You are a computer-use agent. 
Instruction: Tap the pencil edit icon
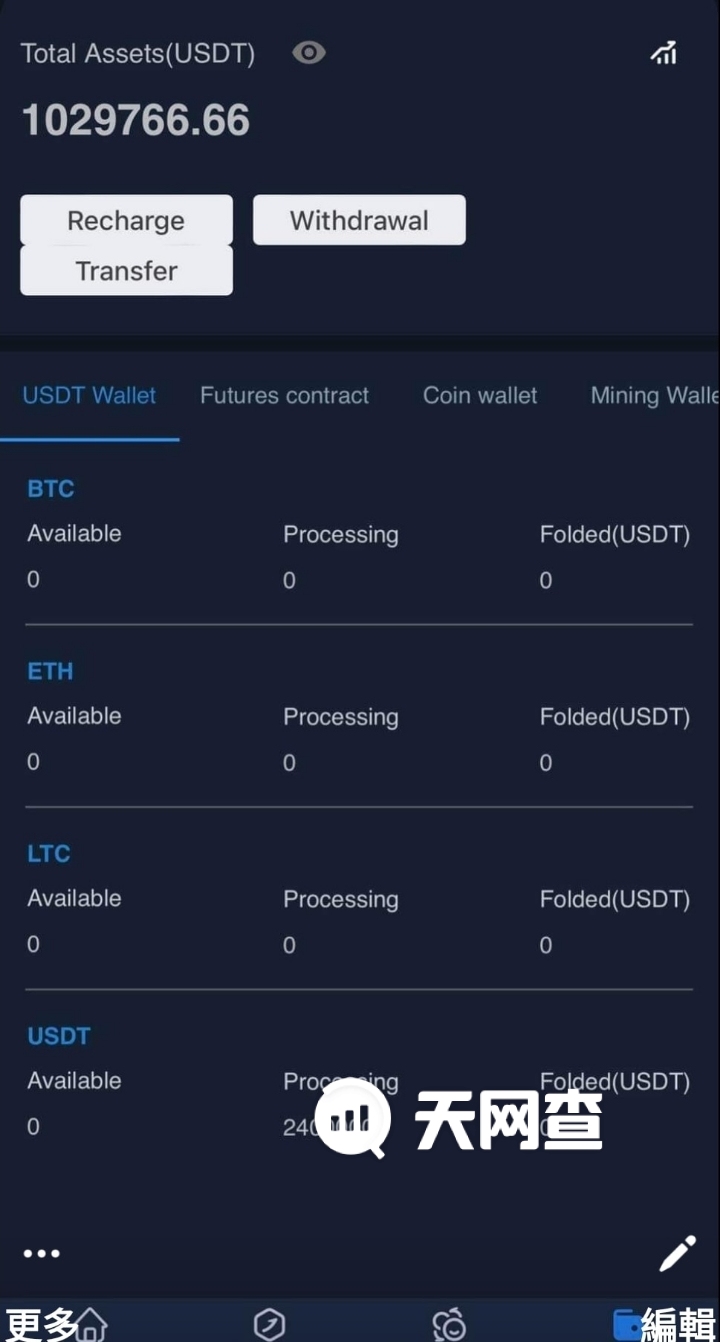click(x=677, y=1253)
